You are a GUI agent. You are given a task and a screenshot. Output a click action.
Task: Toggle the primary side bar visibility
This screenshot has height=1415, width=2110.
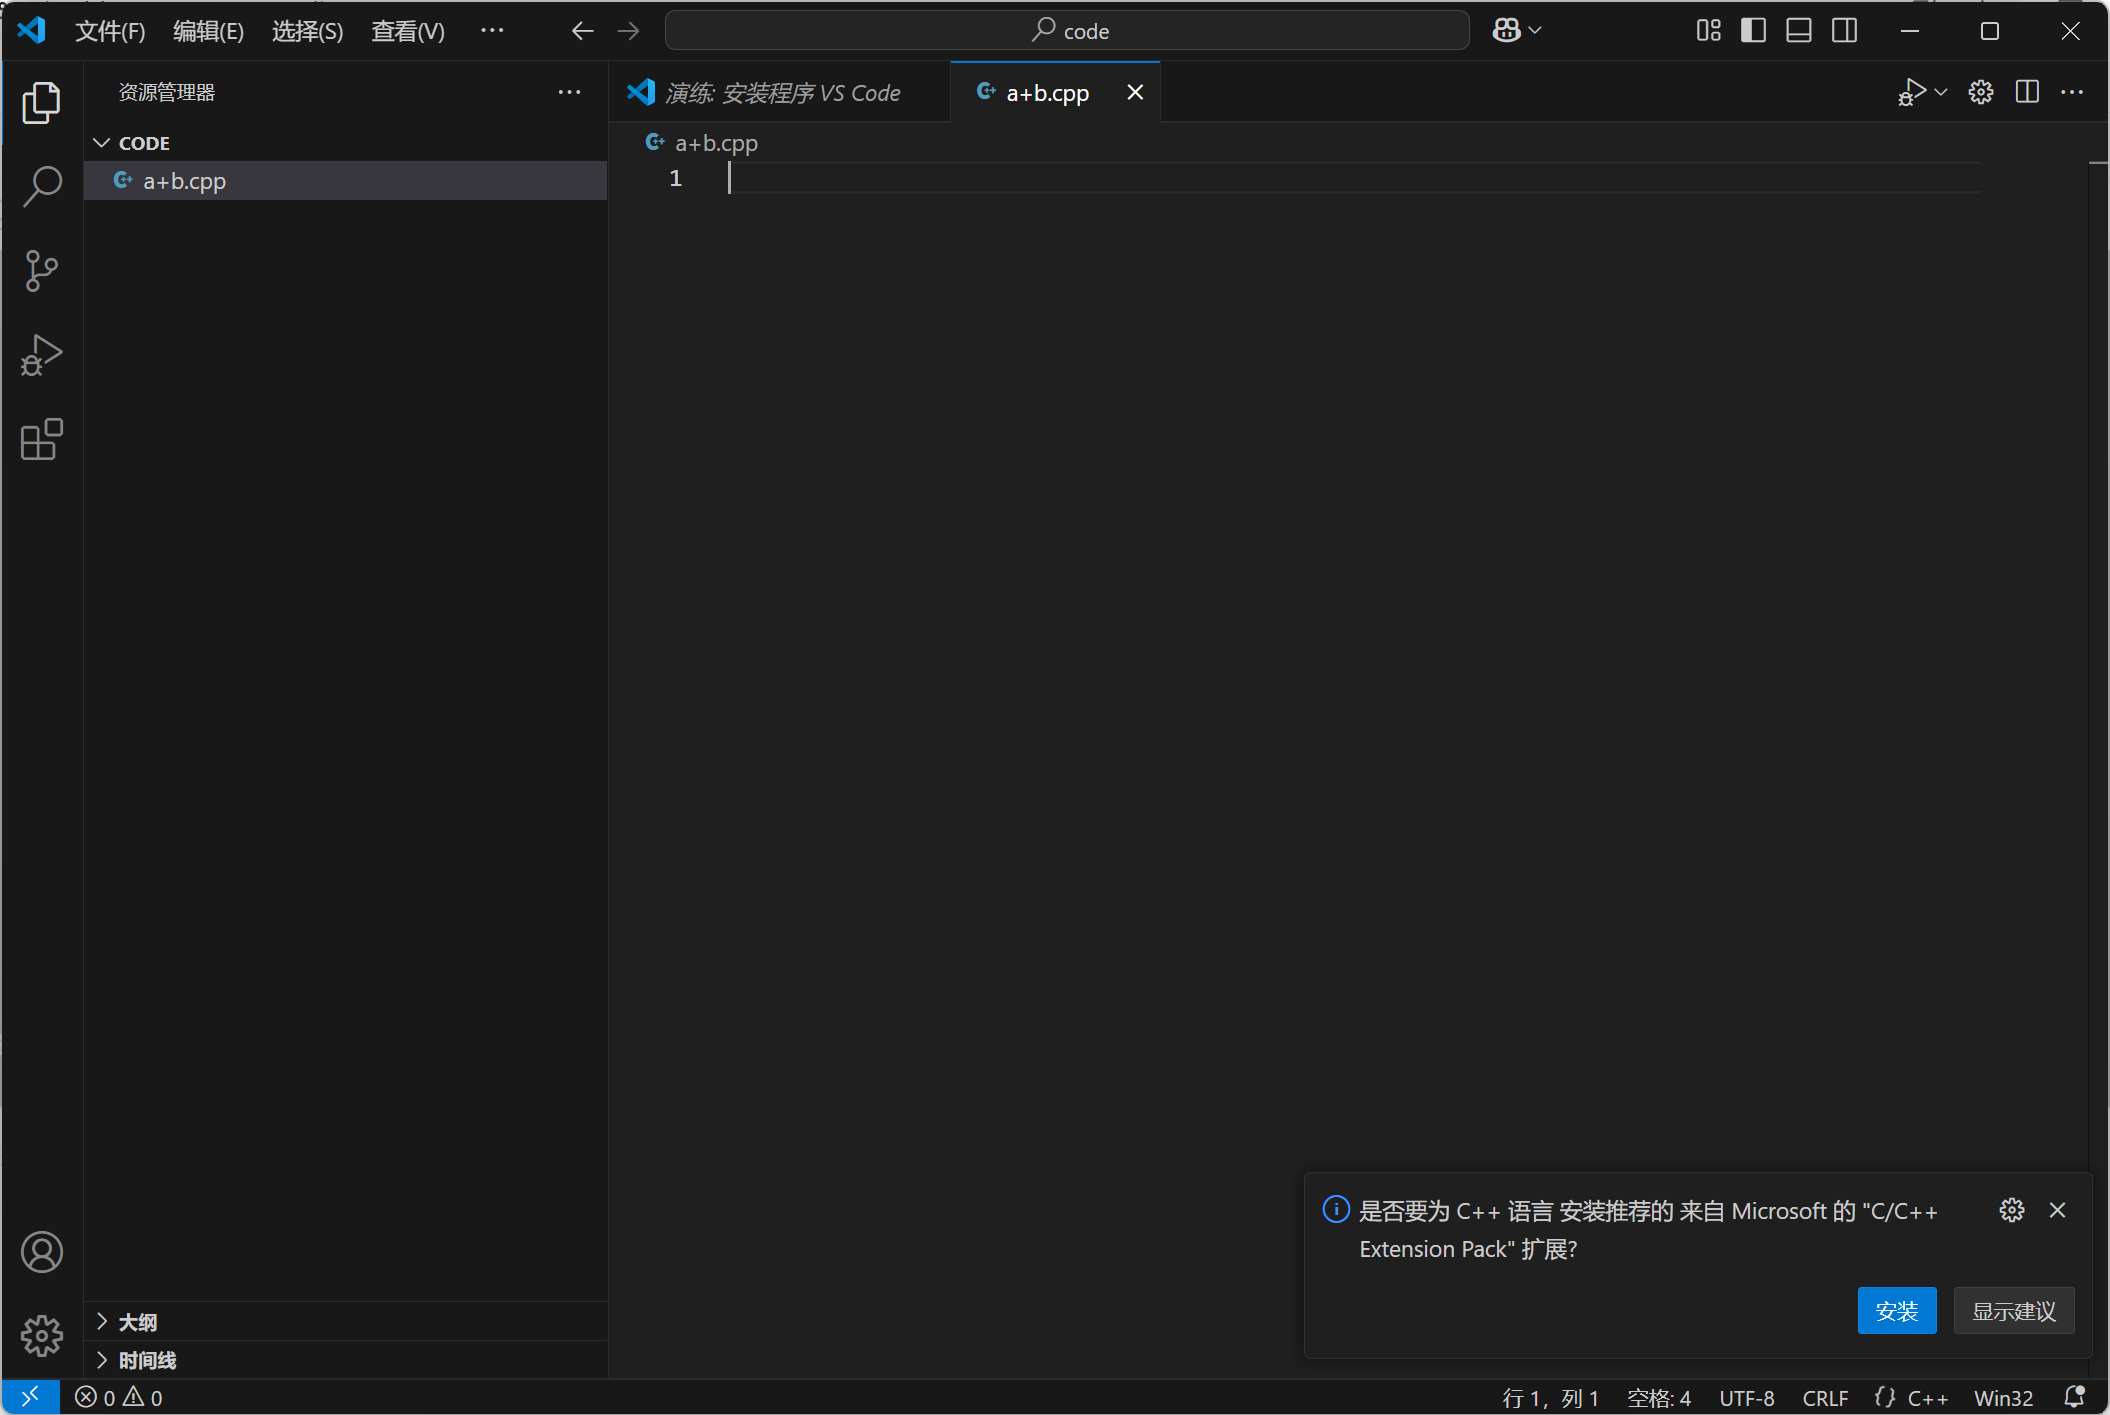pos(1753,31)
